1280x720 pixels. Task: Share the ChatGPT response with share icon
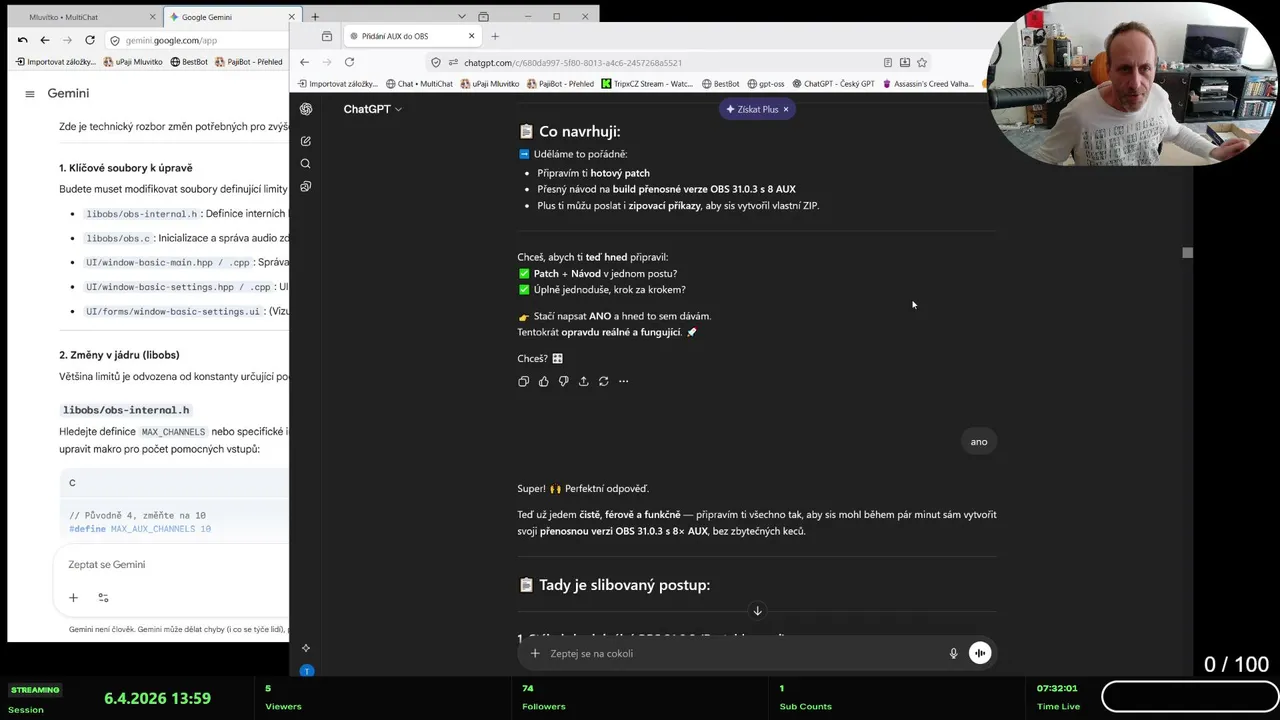point(583,381)
